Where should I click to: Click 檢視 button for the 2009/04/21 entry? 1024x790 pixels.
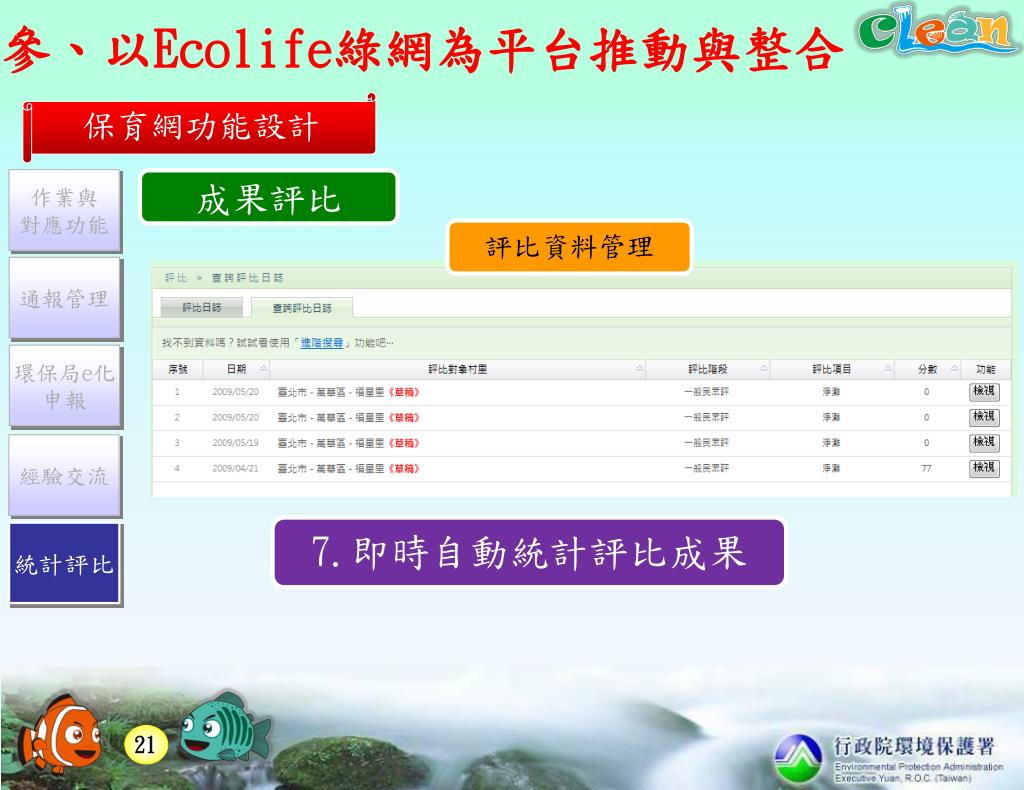[984, 468]
